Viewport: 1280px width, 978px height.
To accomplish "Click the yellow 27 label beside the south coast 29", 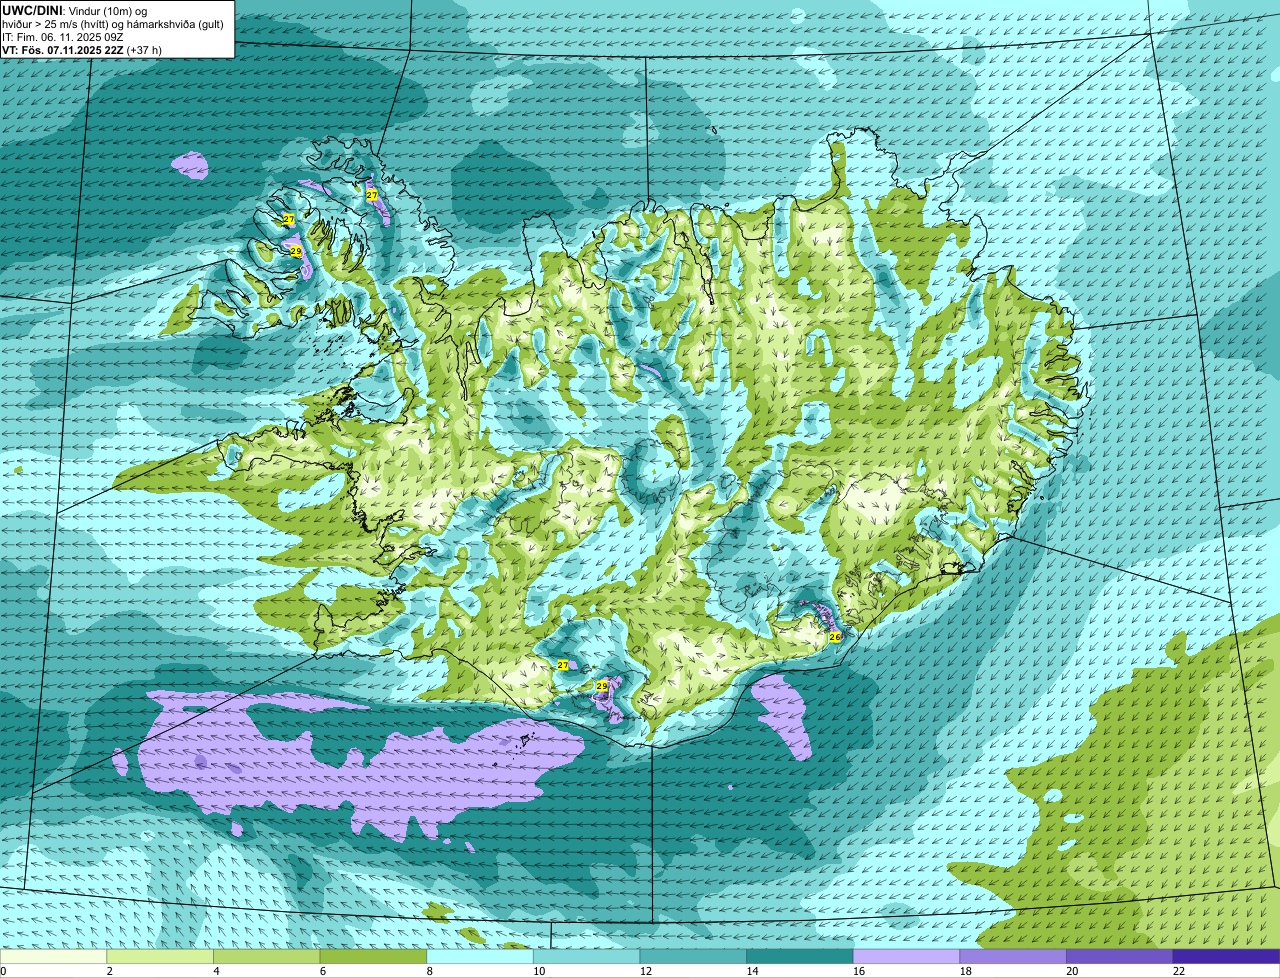I will (562, 665).
